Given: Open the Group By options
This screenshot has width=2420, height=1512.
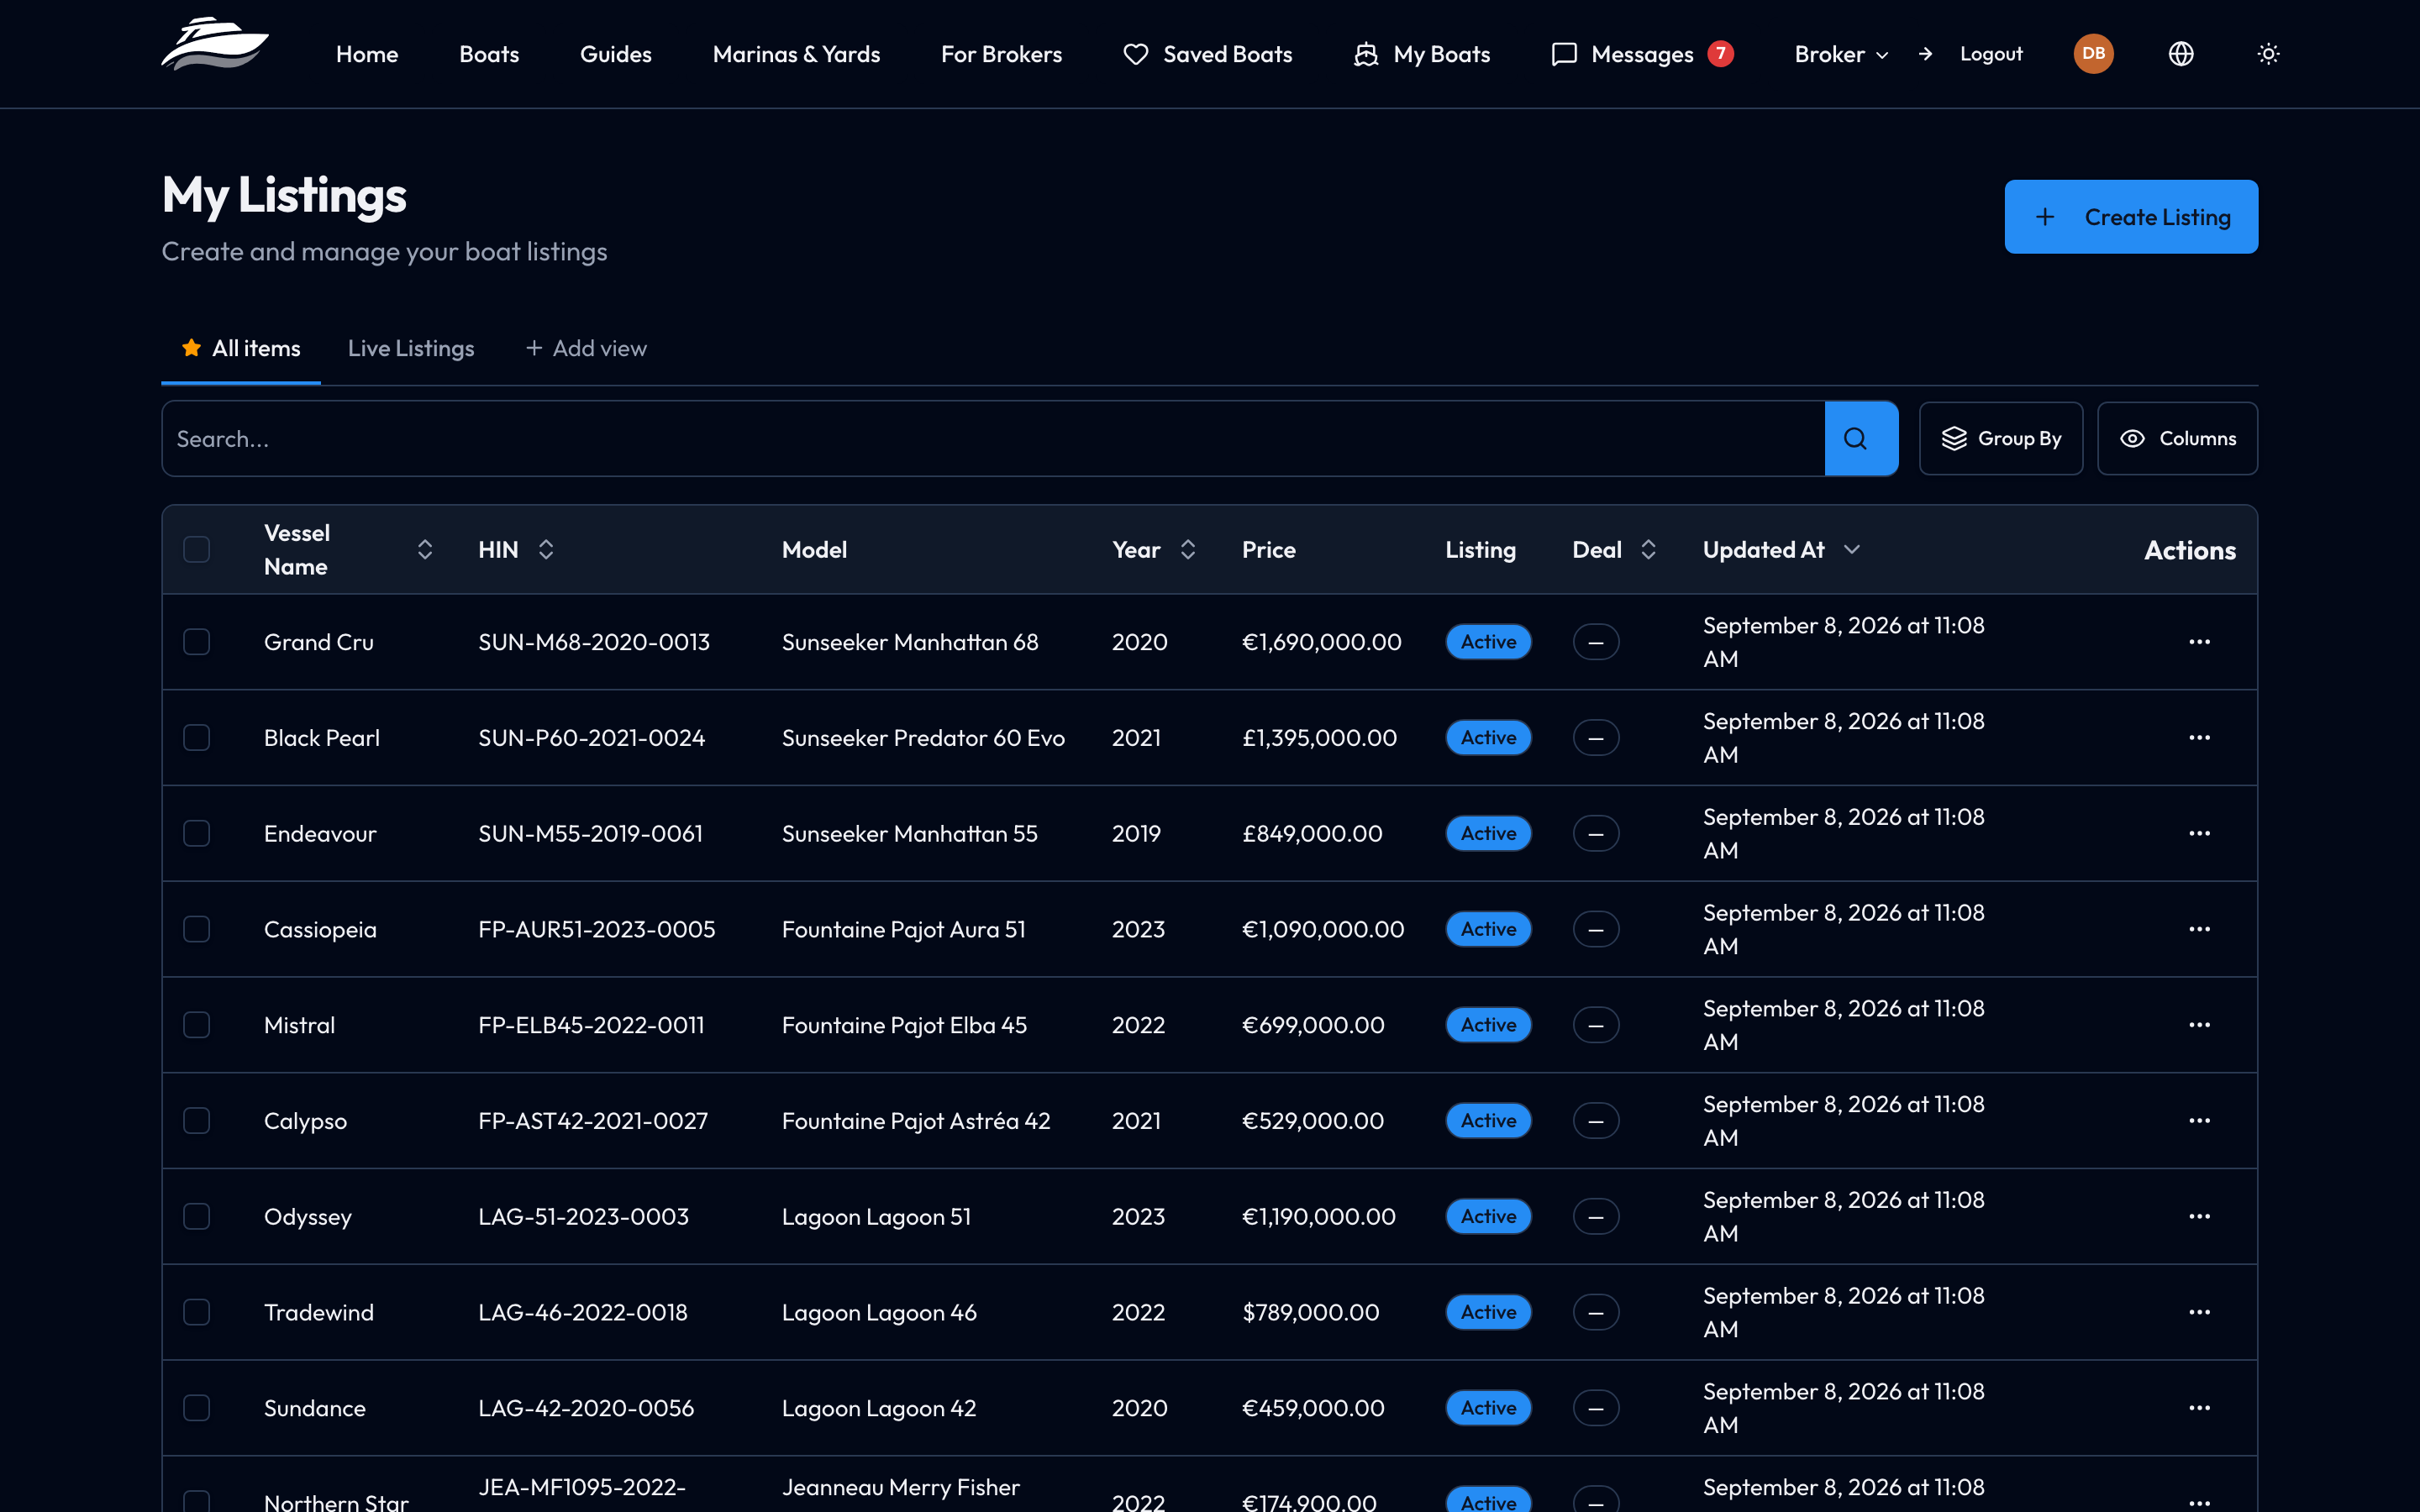Looking at the screenshot, I should point(2001,439).
